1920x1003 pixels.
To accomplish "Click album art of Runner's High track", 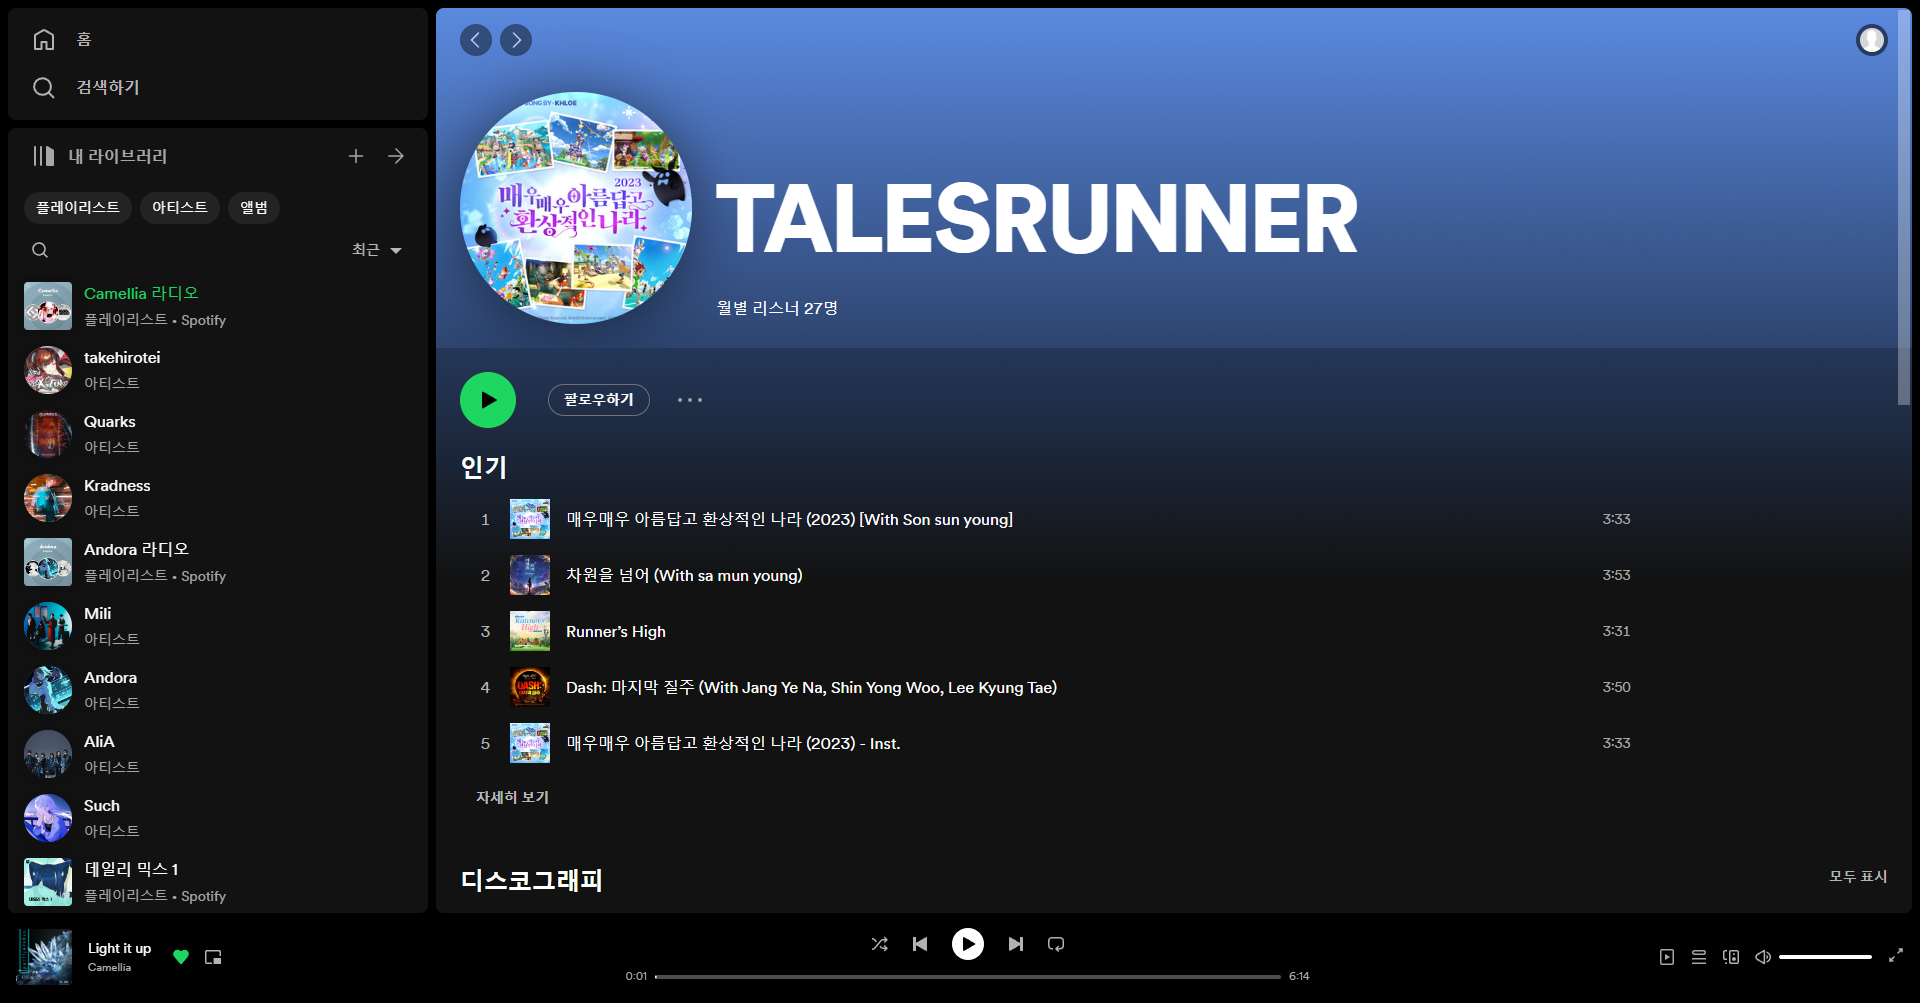I will pos(530,631).
